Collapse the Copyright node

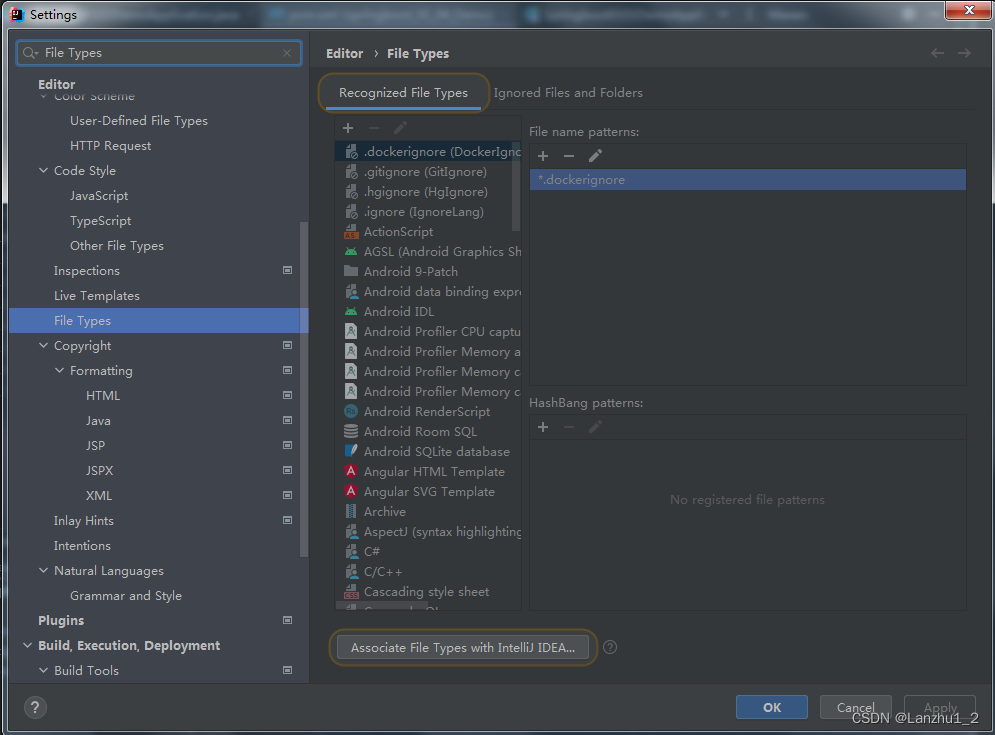tap(44, 345)
